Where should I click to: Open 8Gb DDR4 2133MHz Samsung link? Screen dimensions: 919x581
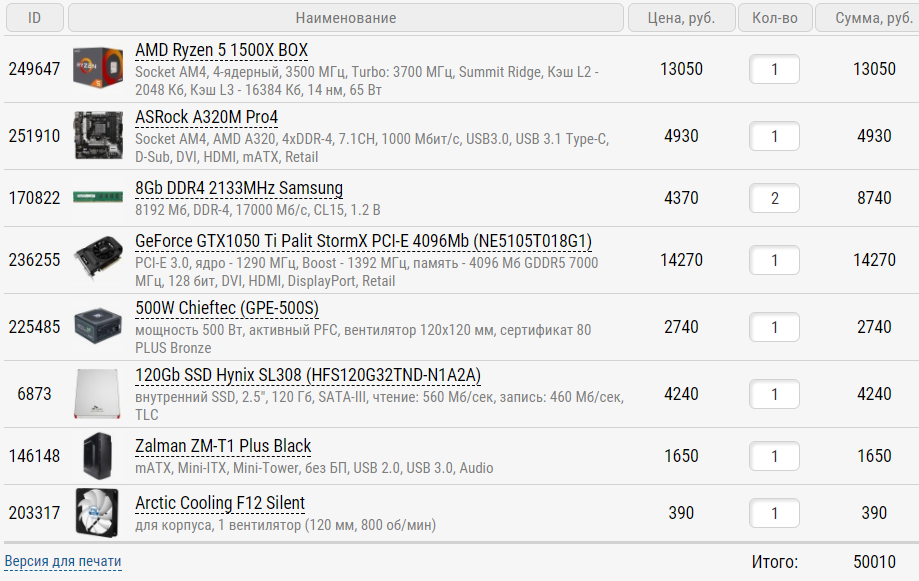[x=239, y=188]
